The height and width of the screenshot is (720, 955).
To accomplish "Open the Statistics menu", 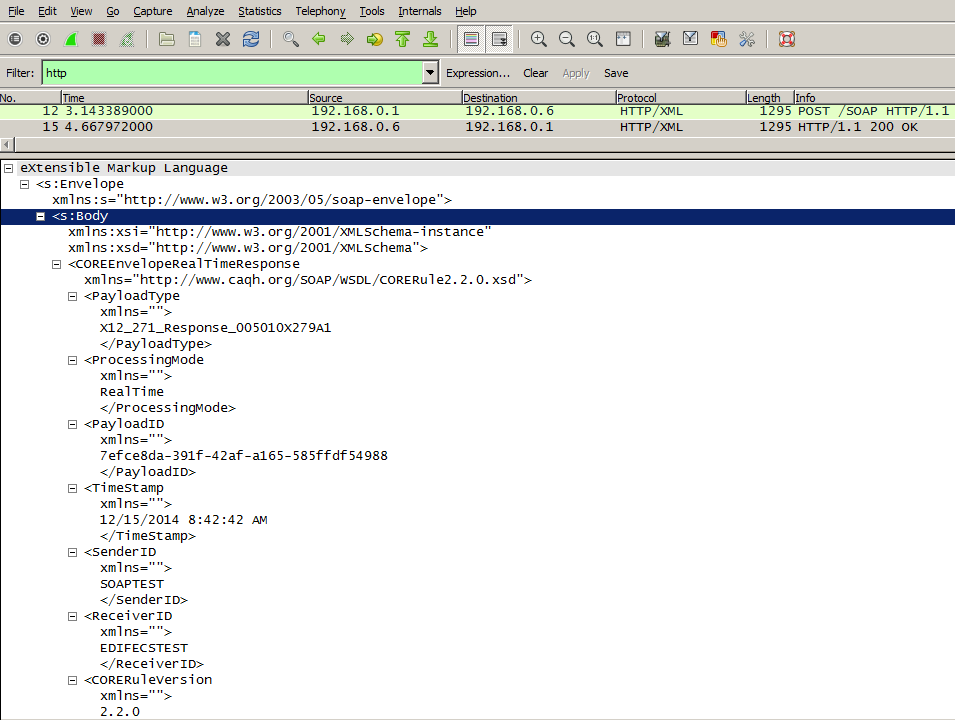I will tap(259, 11).
